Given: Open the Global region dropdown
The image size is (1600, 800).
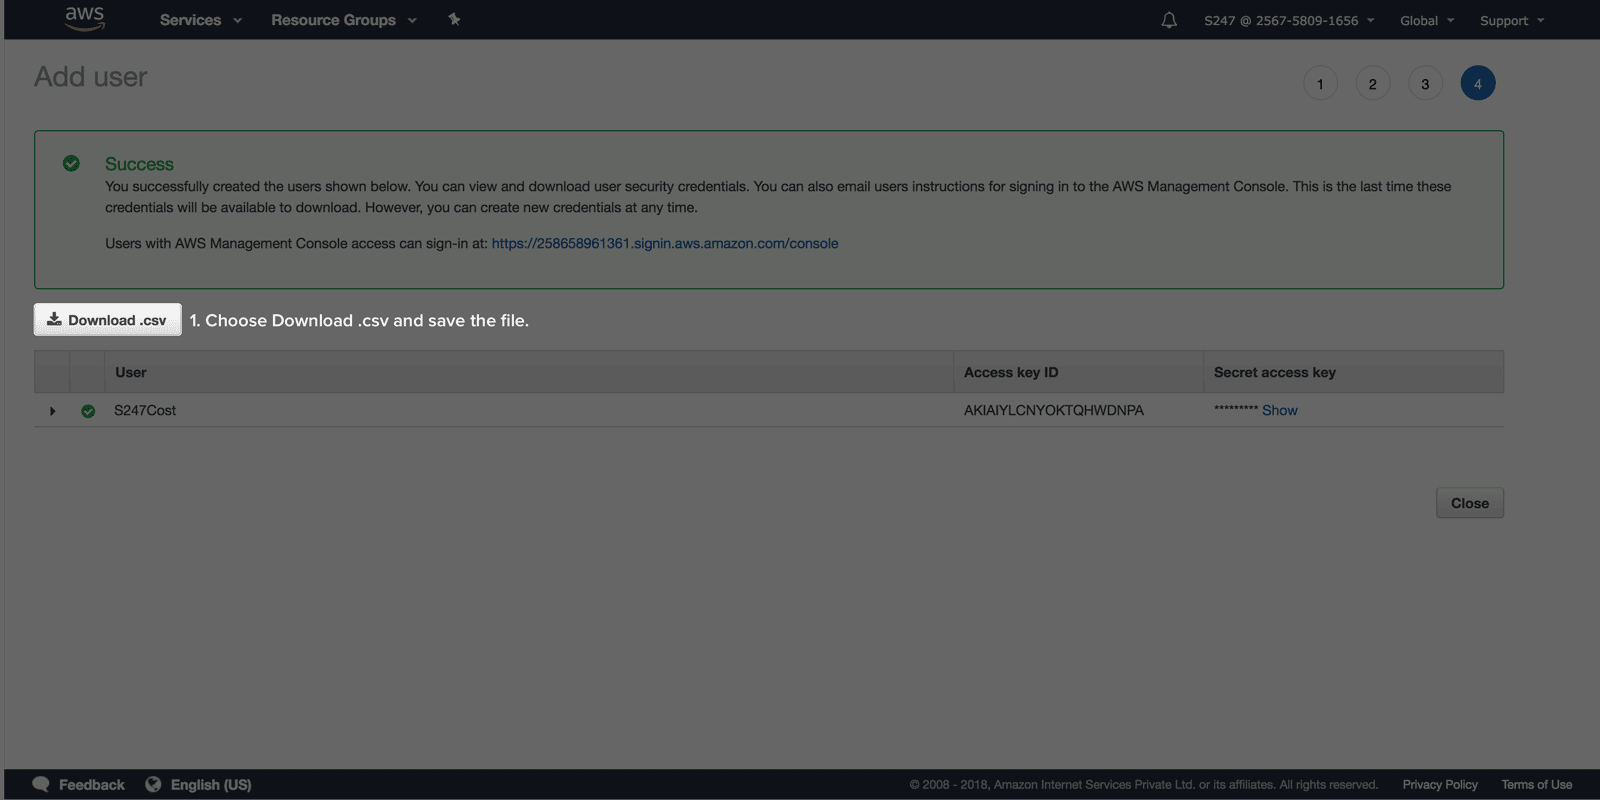Looking at the screenshot, I should click(1427, 20).
